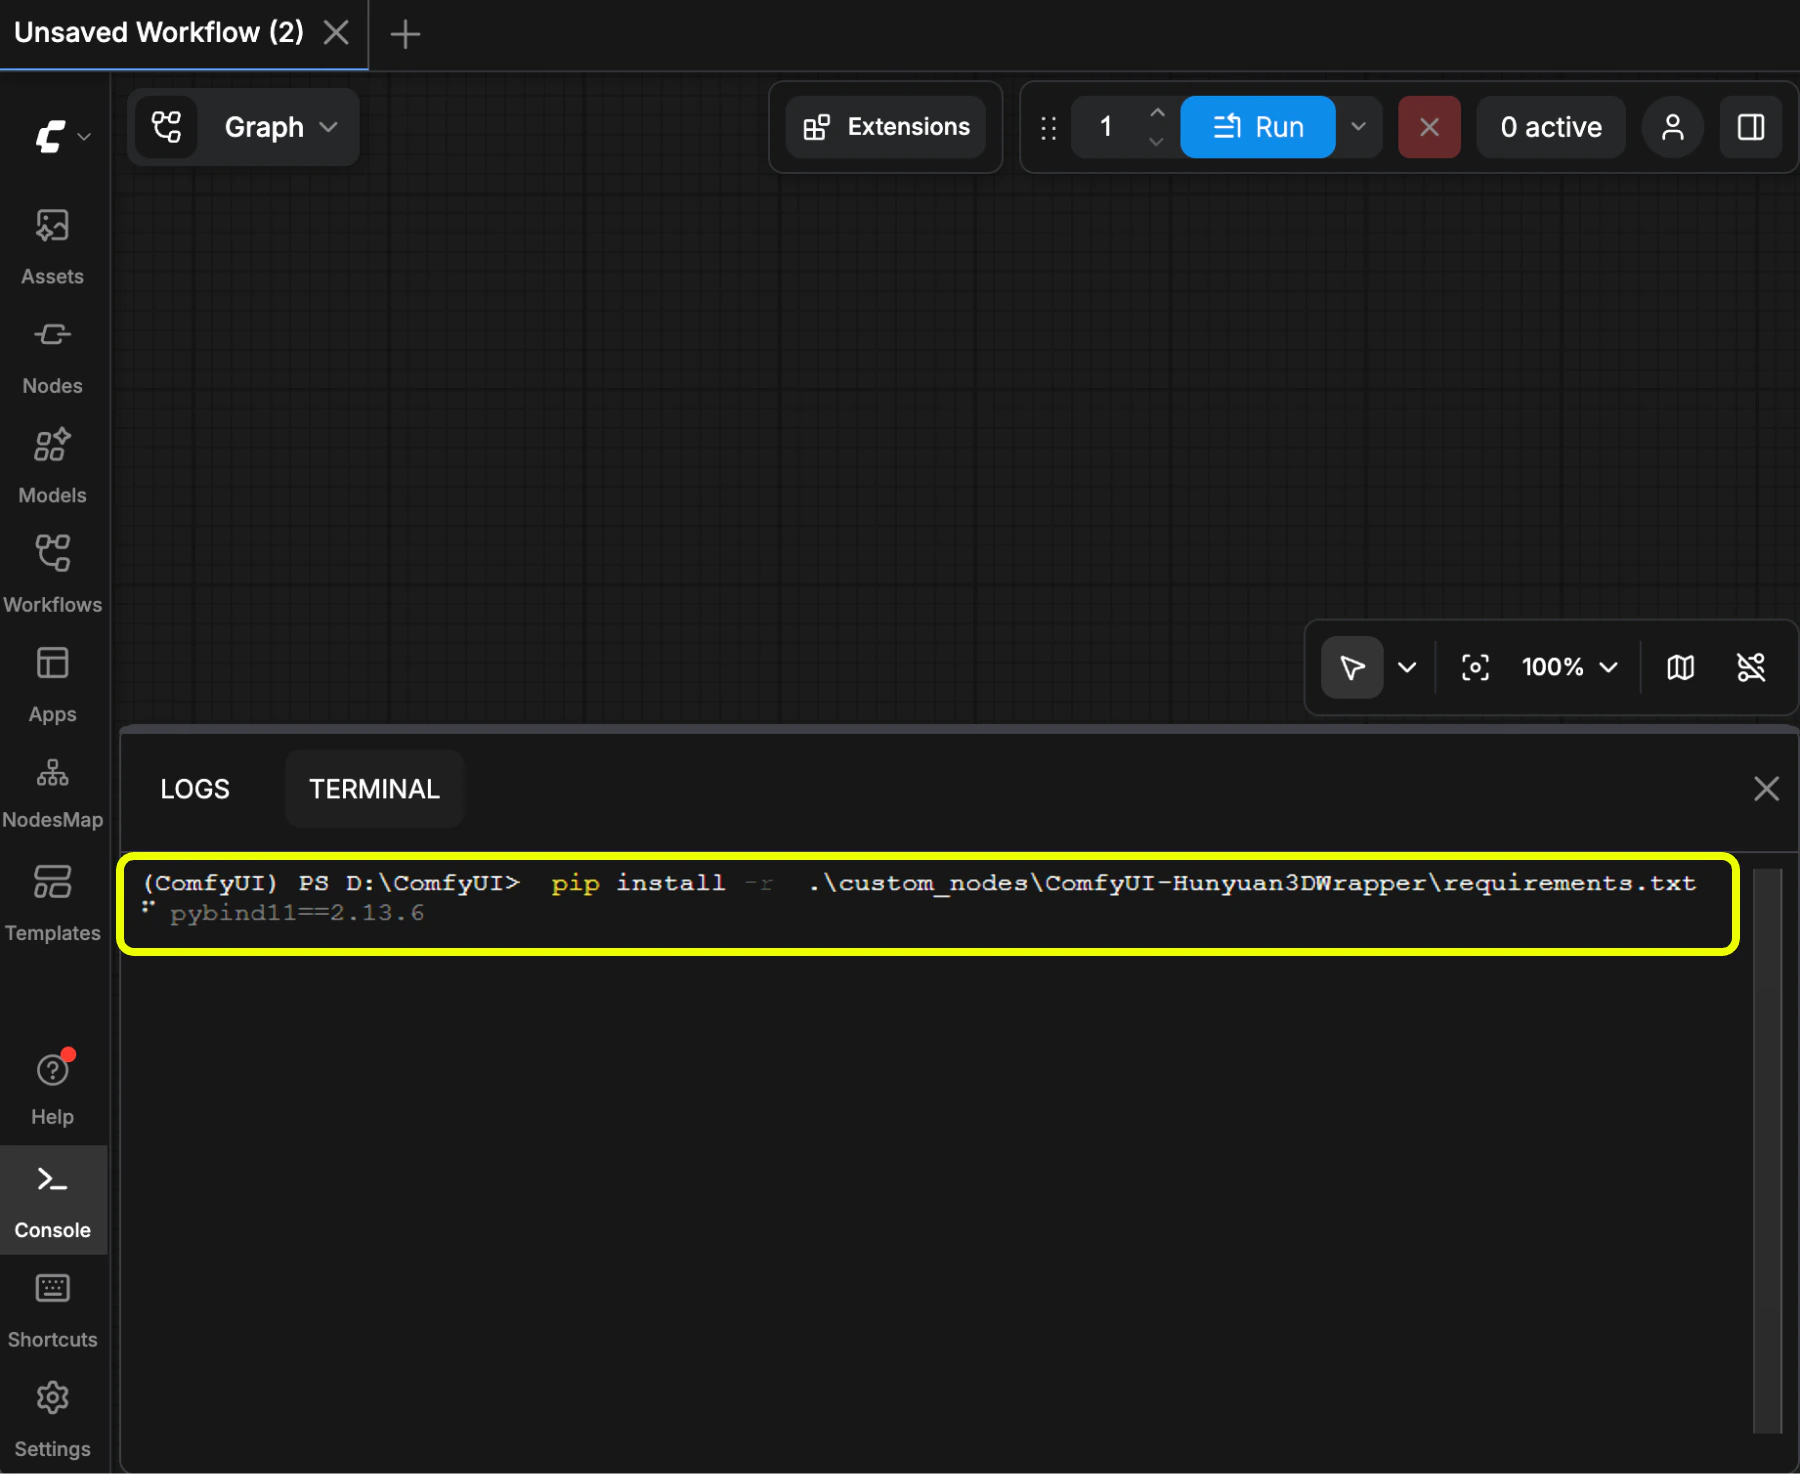
Task: Open the Templates panel
Action: coord(52,900)
